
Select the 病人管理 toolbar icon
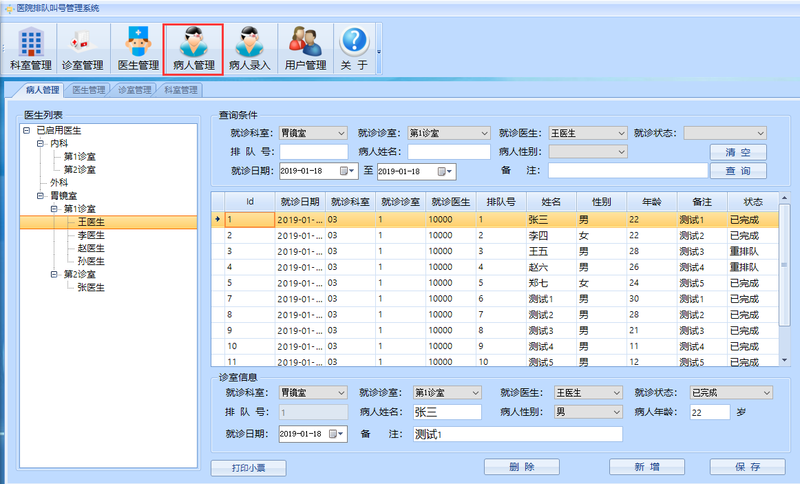pyautogui.click(x=193, y=49)
